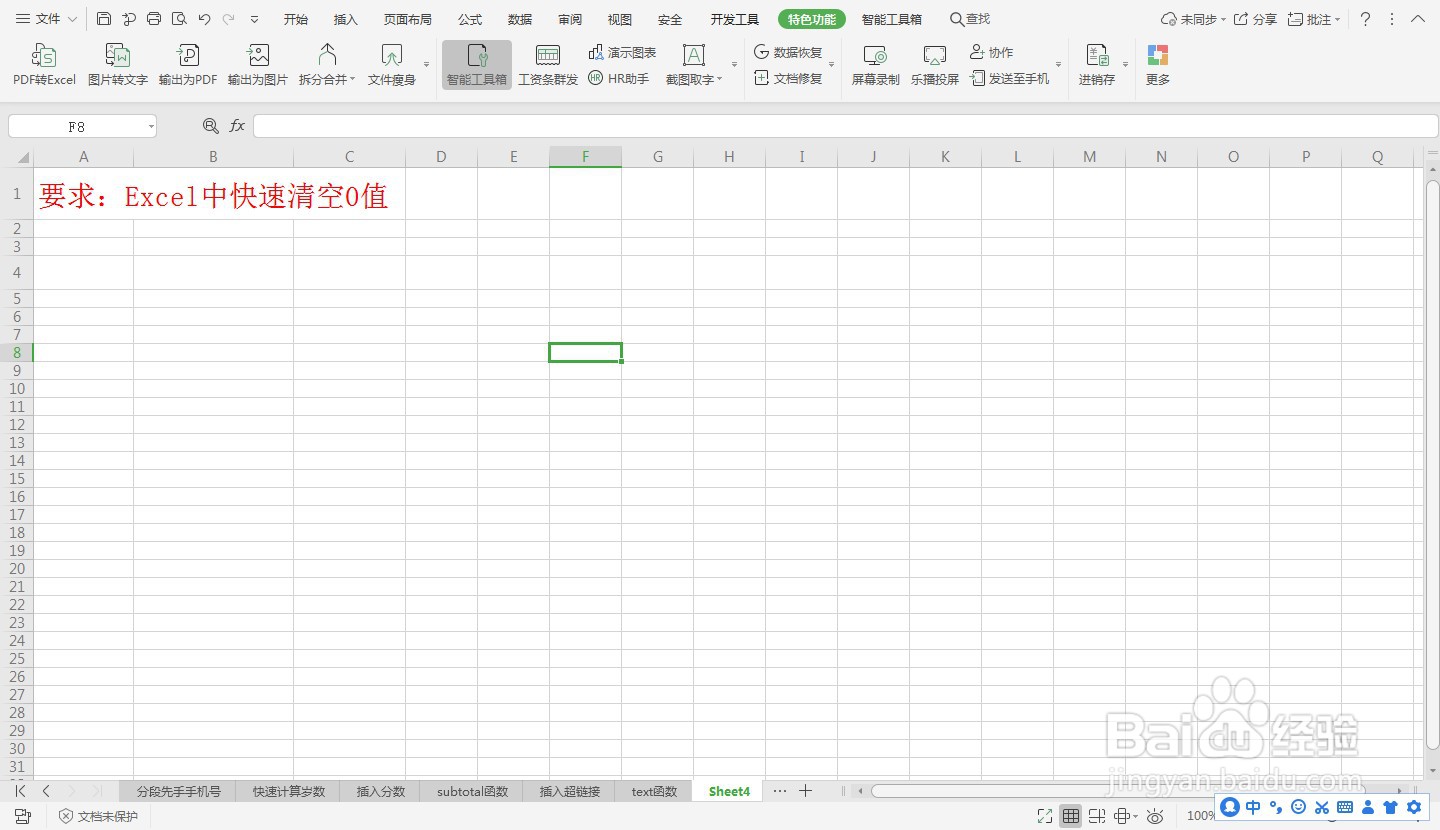Open 演示图表 chart presentation

(x=622, y=52)
